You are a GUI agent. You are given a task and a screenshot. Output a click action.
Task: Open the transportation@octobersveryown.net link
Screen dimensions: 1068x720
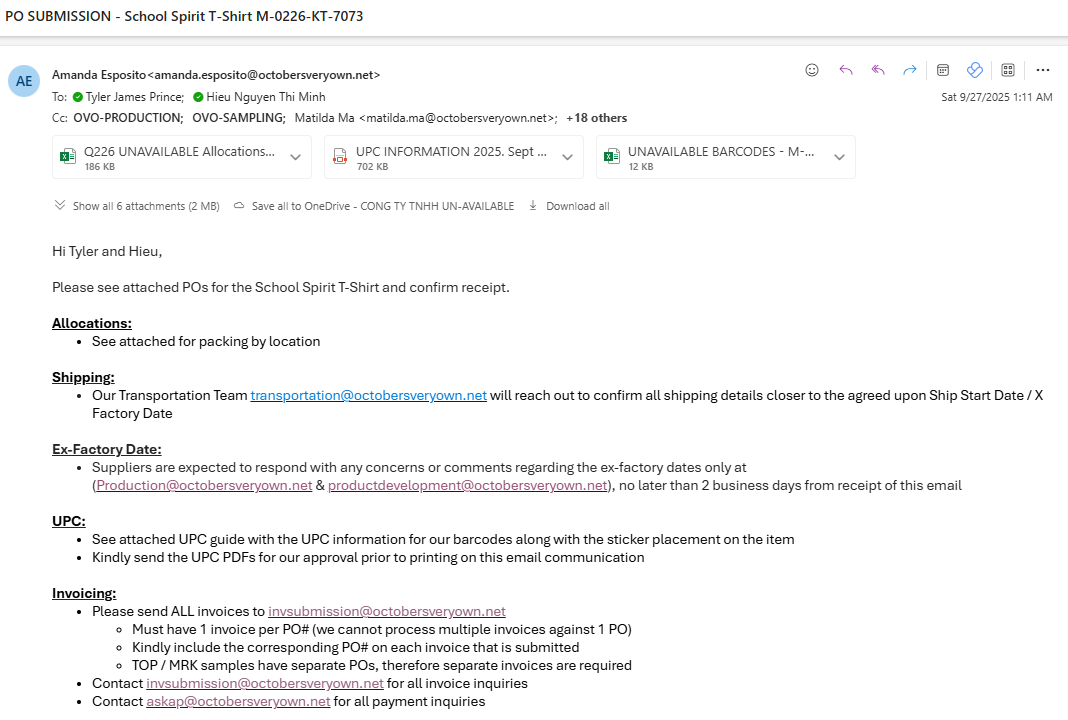point(368,395)
